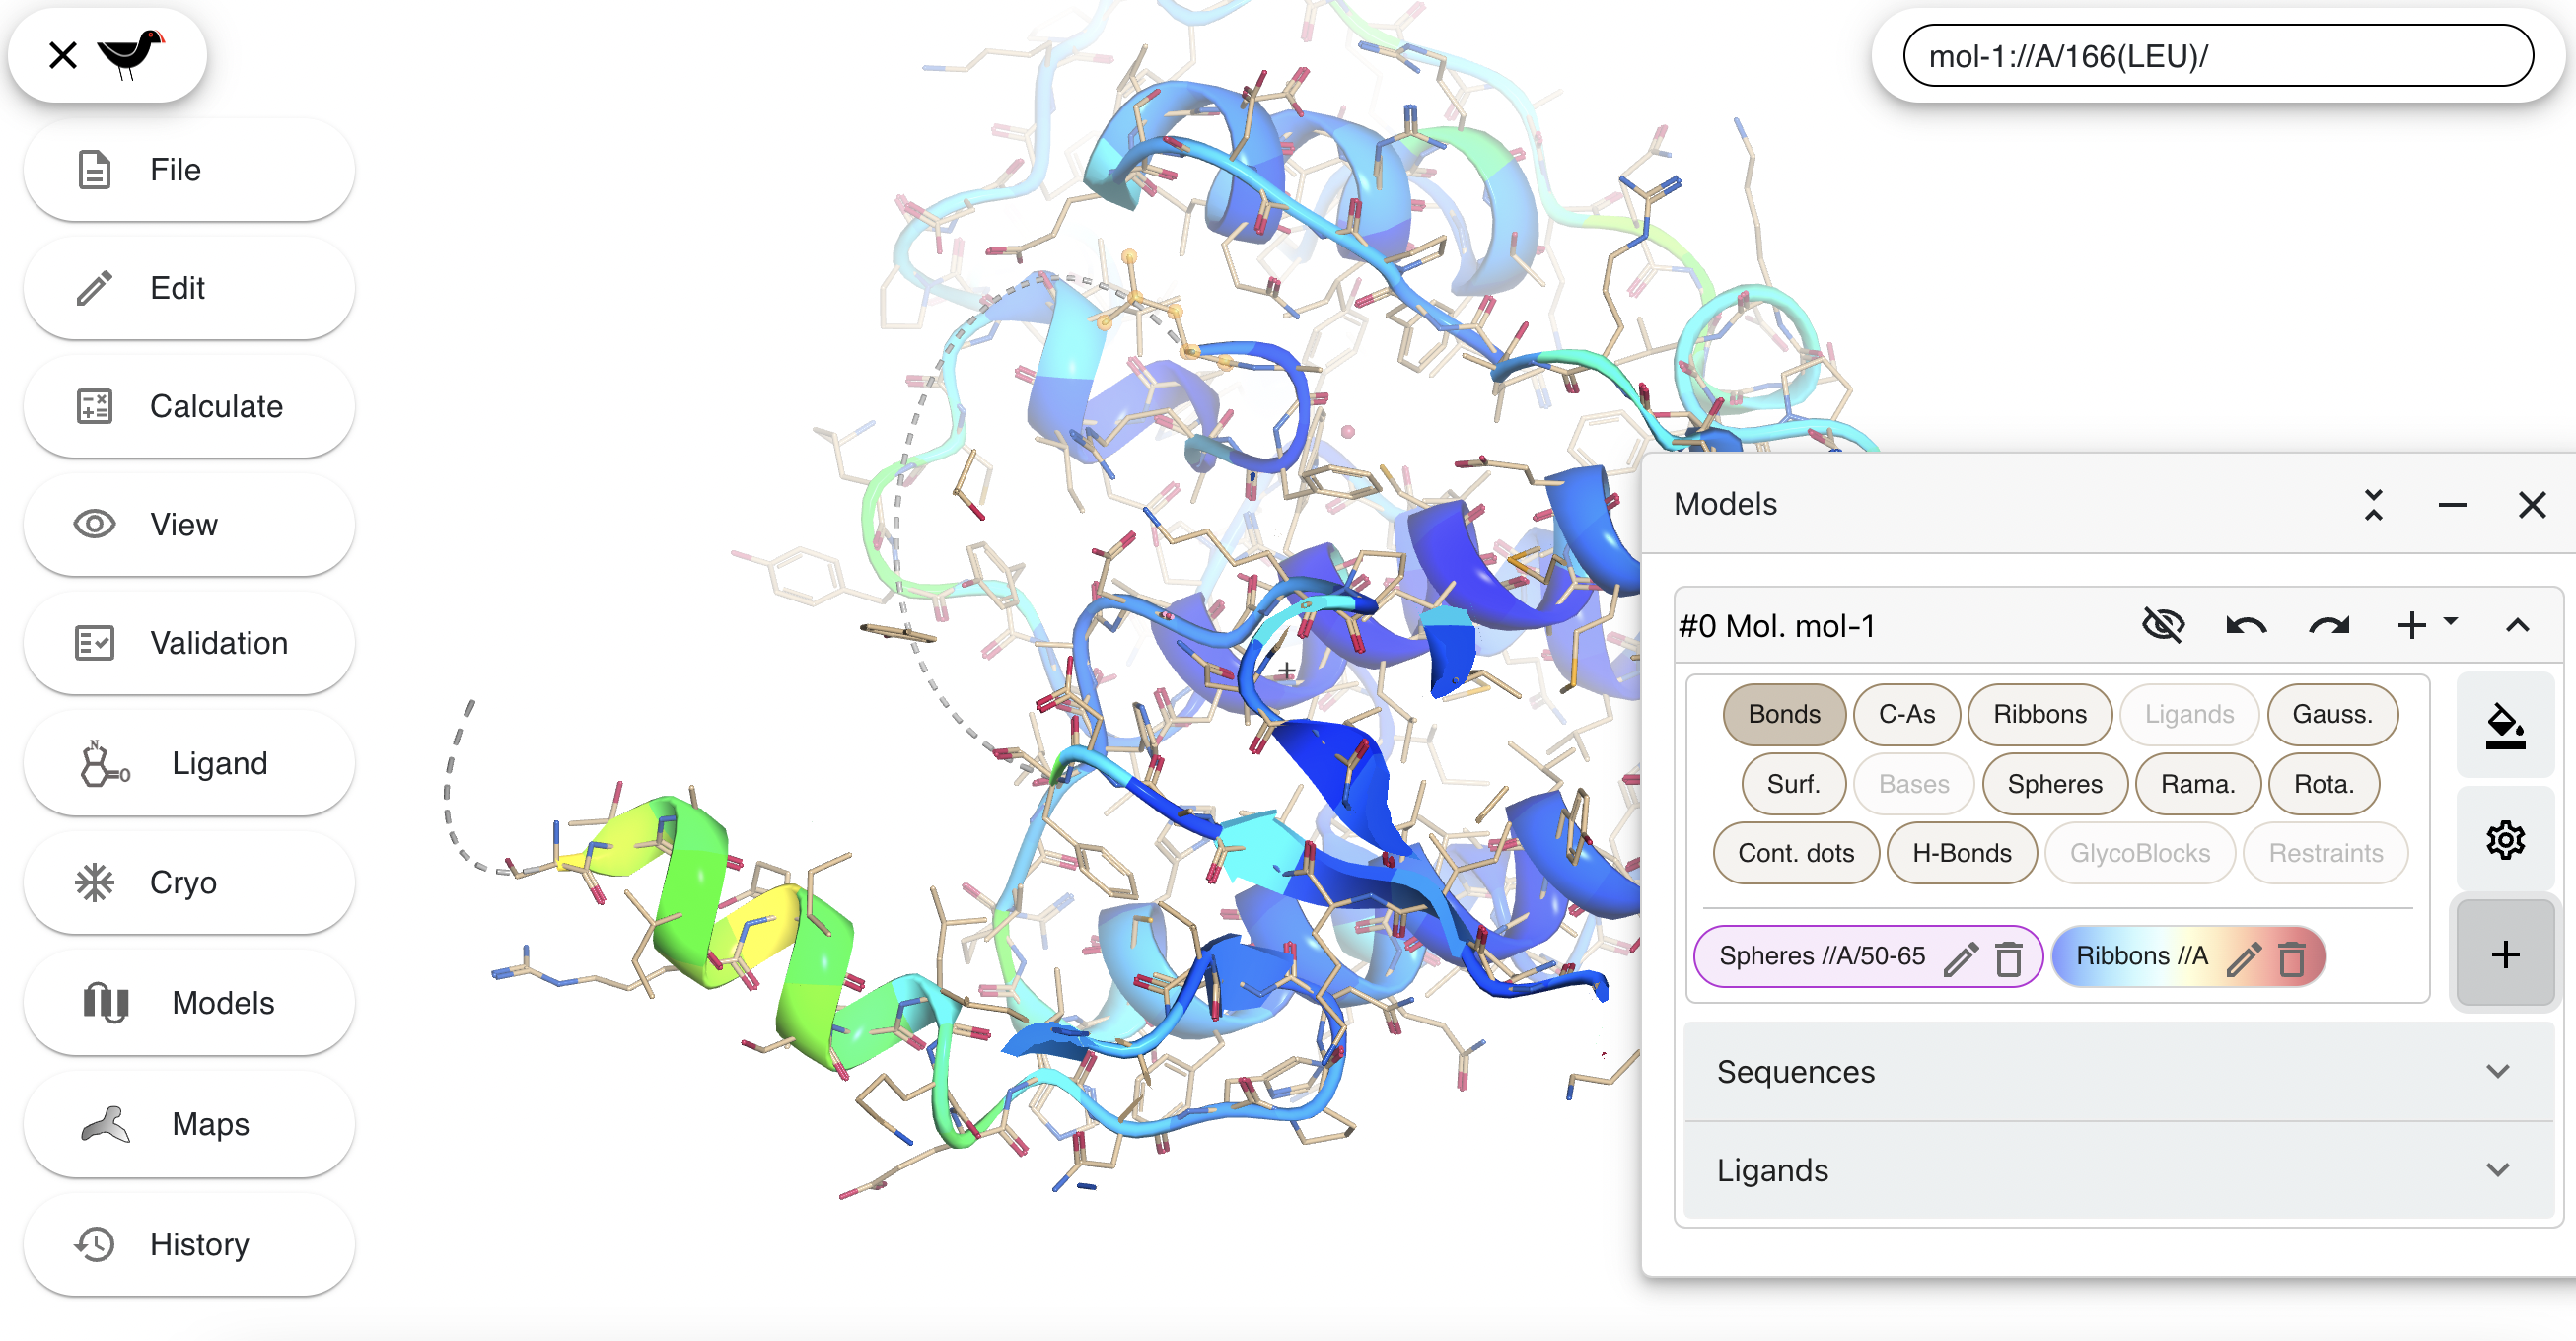Toggle the Bonds representation chip
Screen dimensions: 2576x1341
click(1783, 714)
